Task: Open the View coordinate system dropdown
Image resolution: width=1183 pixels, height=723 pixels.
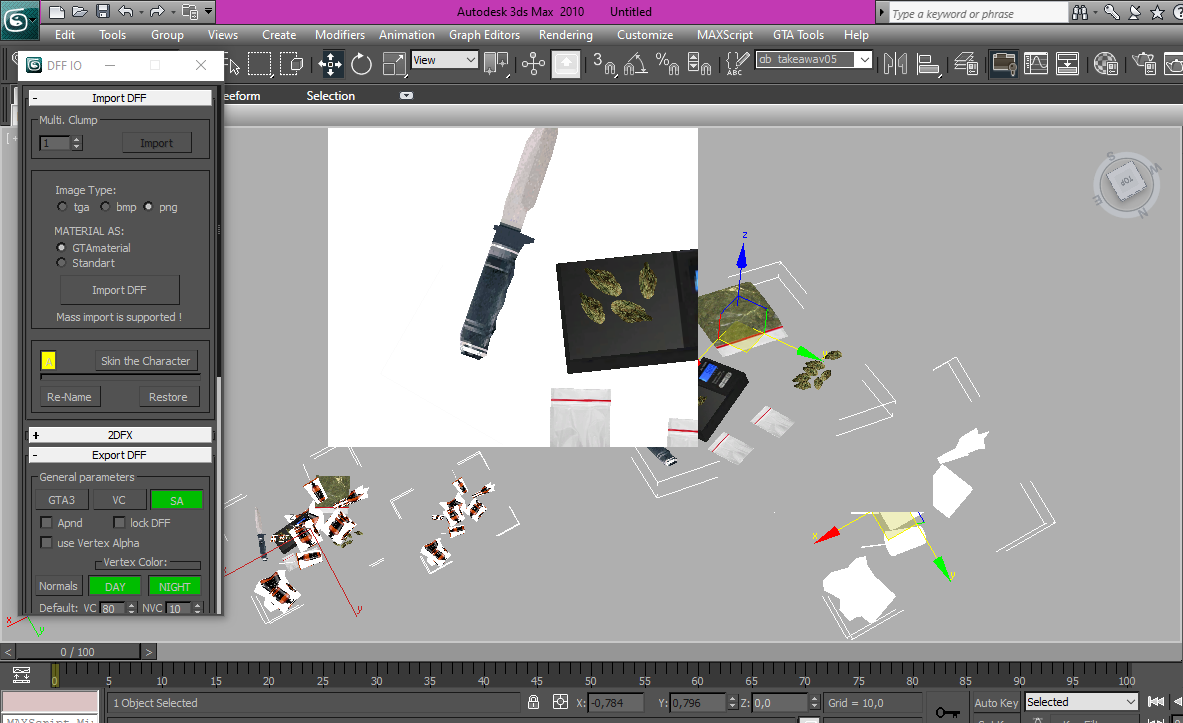Action: pyautogui.click(x=445, y=60)
